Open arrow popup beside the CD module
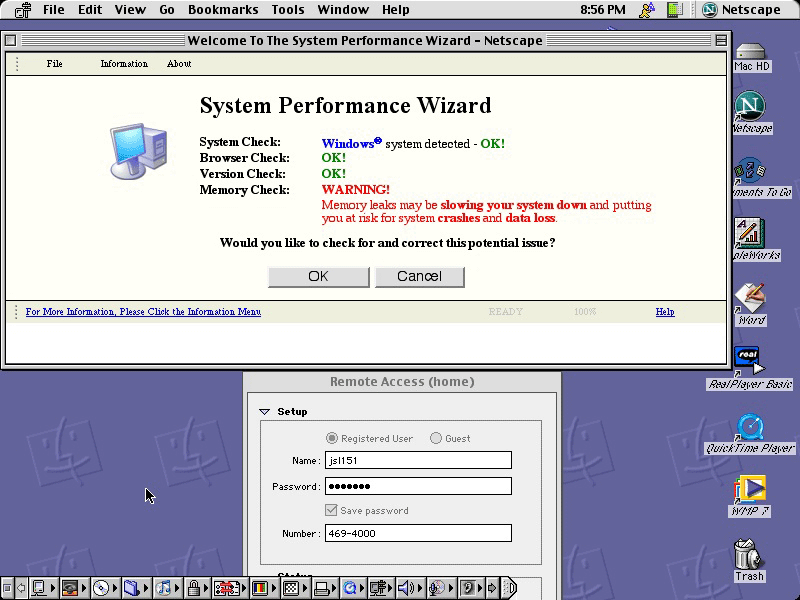The height and width of the screenshot is (600, 800). tap(115, 588)
